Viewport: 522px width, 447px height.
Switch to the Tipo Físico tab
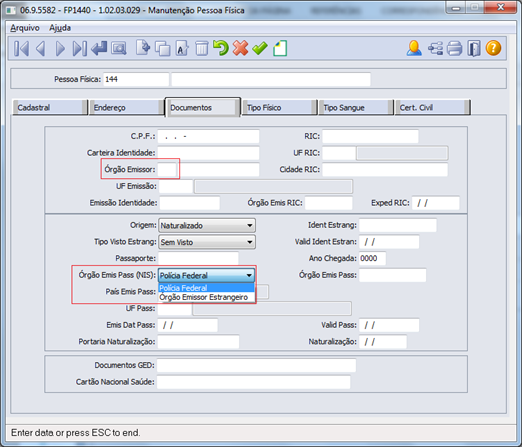(x=279, y=107)
